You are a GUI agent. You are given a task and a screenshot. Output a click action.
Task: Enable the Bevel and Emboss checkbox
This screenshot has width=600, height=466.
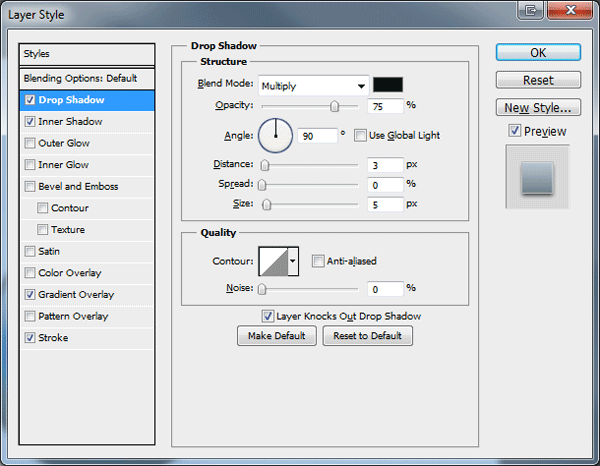(x=30, y=186)
